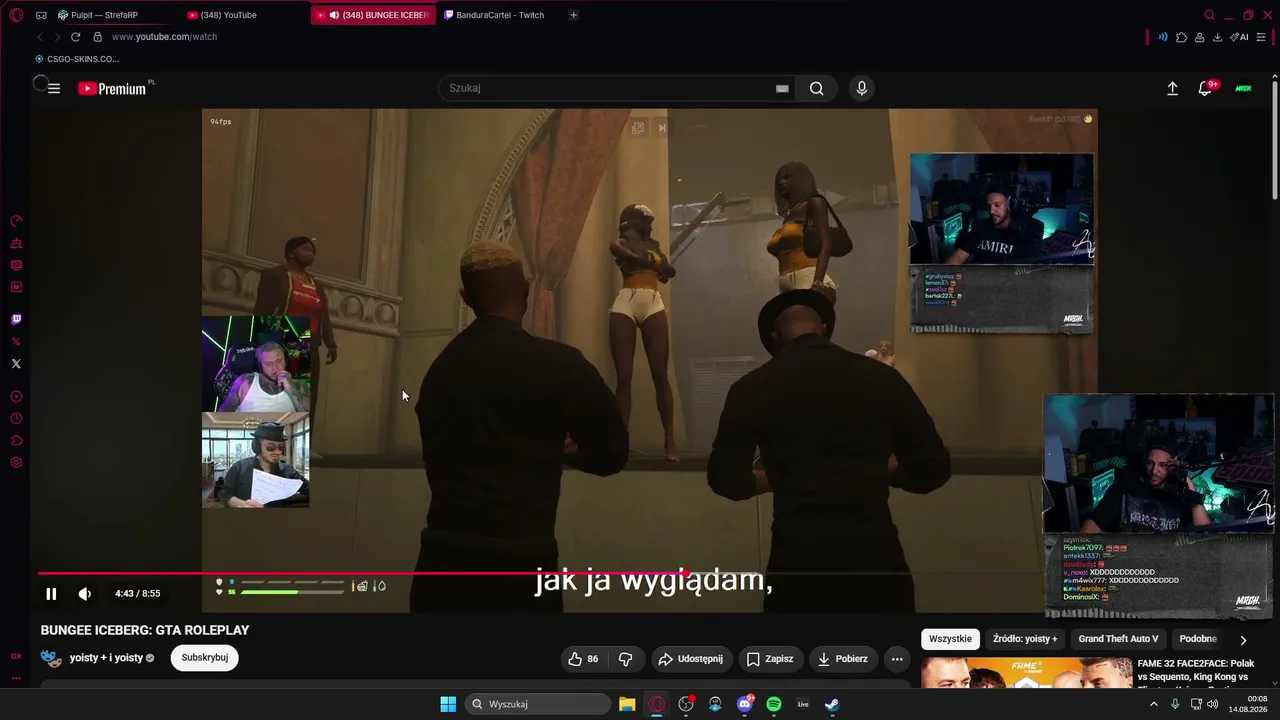Open the Opera workspaces icon beside tabs

pyautogui.click(x=41, y=15)
